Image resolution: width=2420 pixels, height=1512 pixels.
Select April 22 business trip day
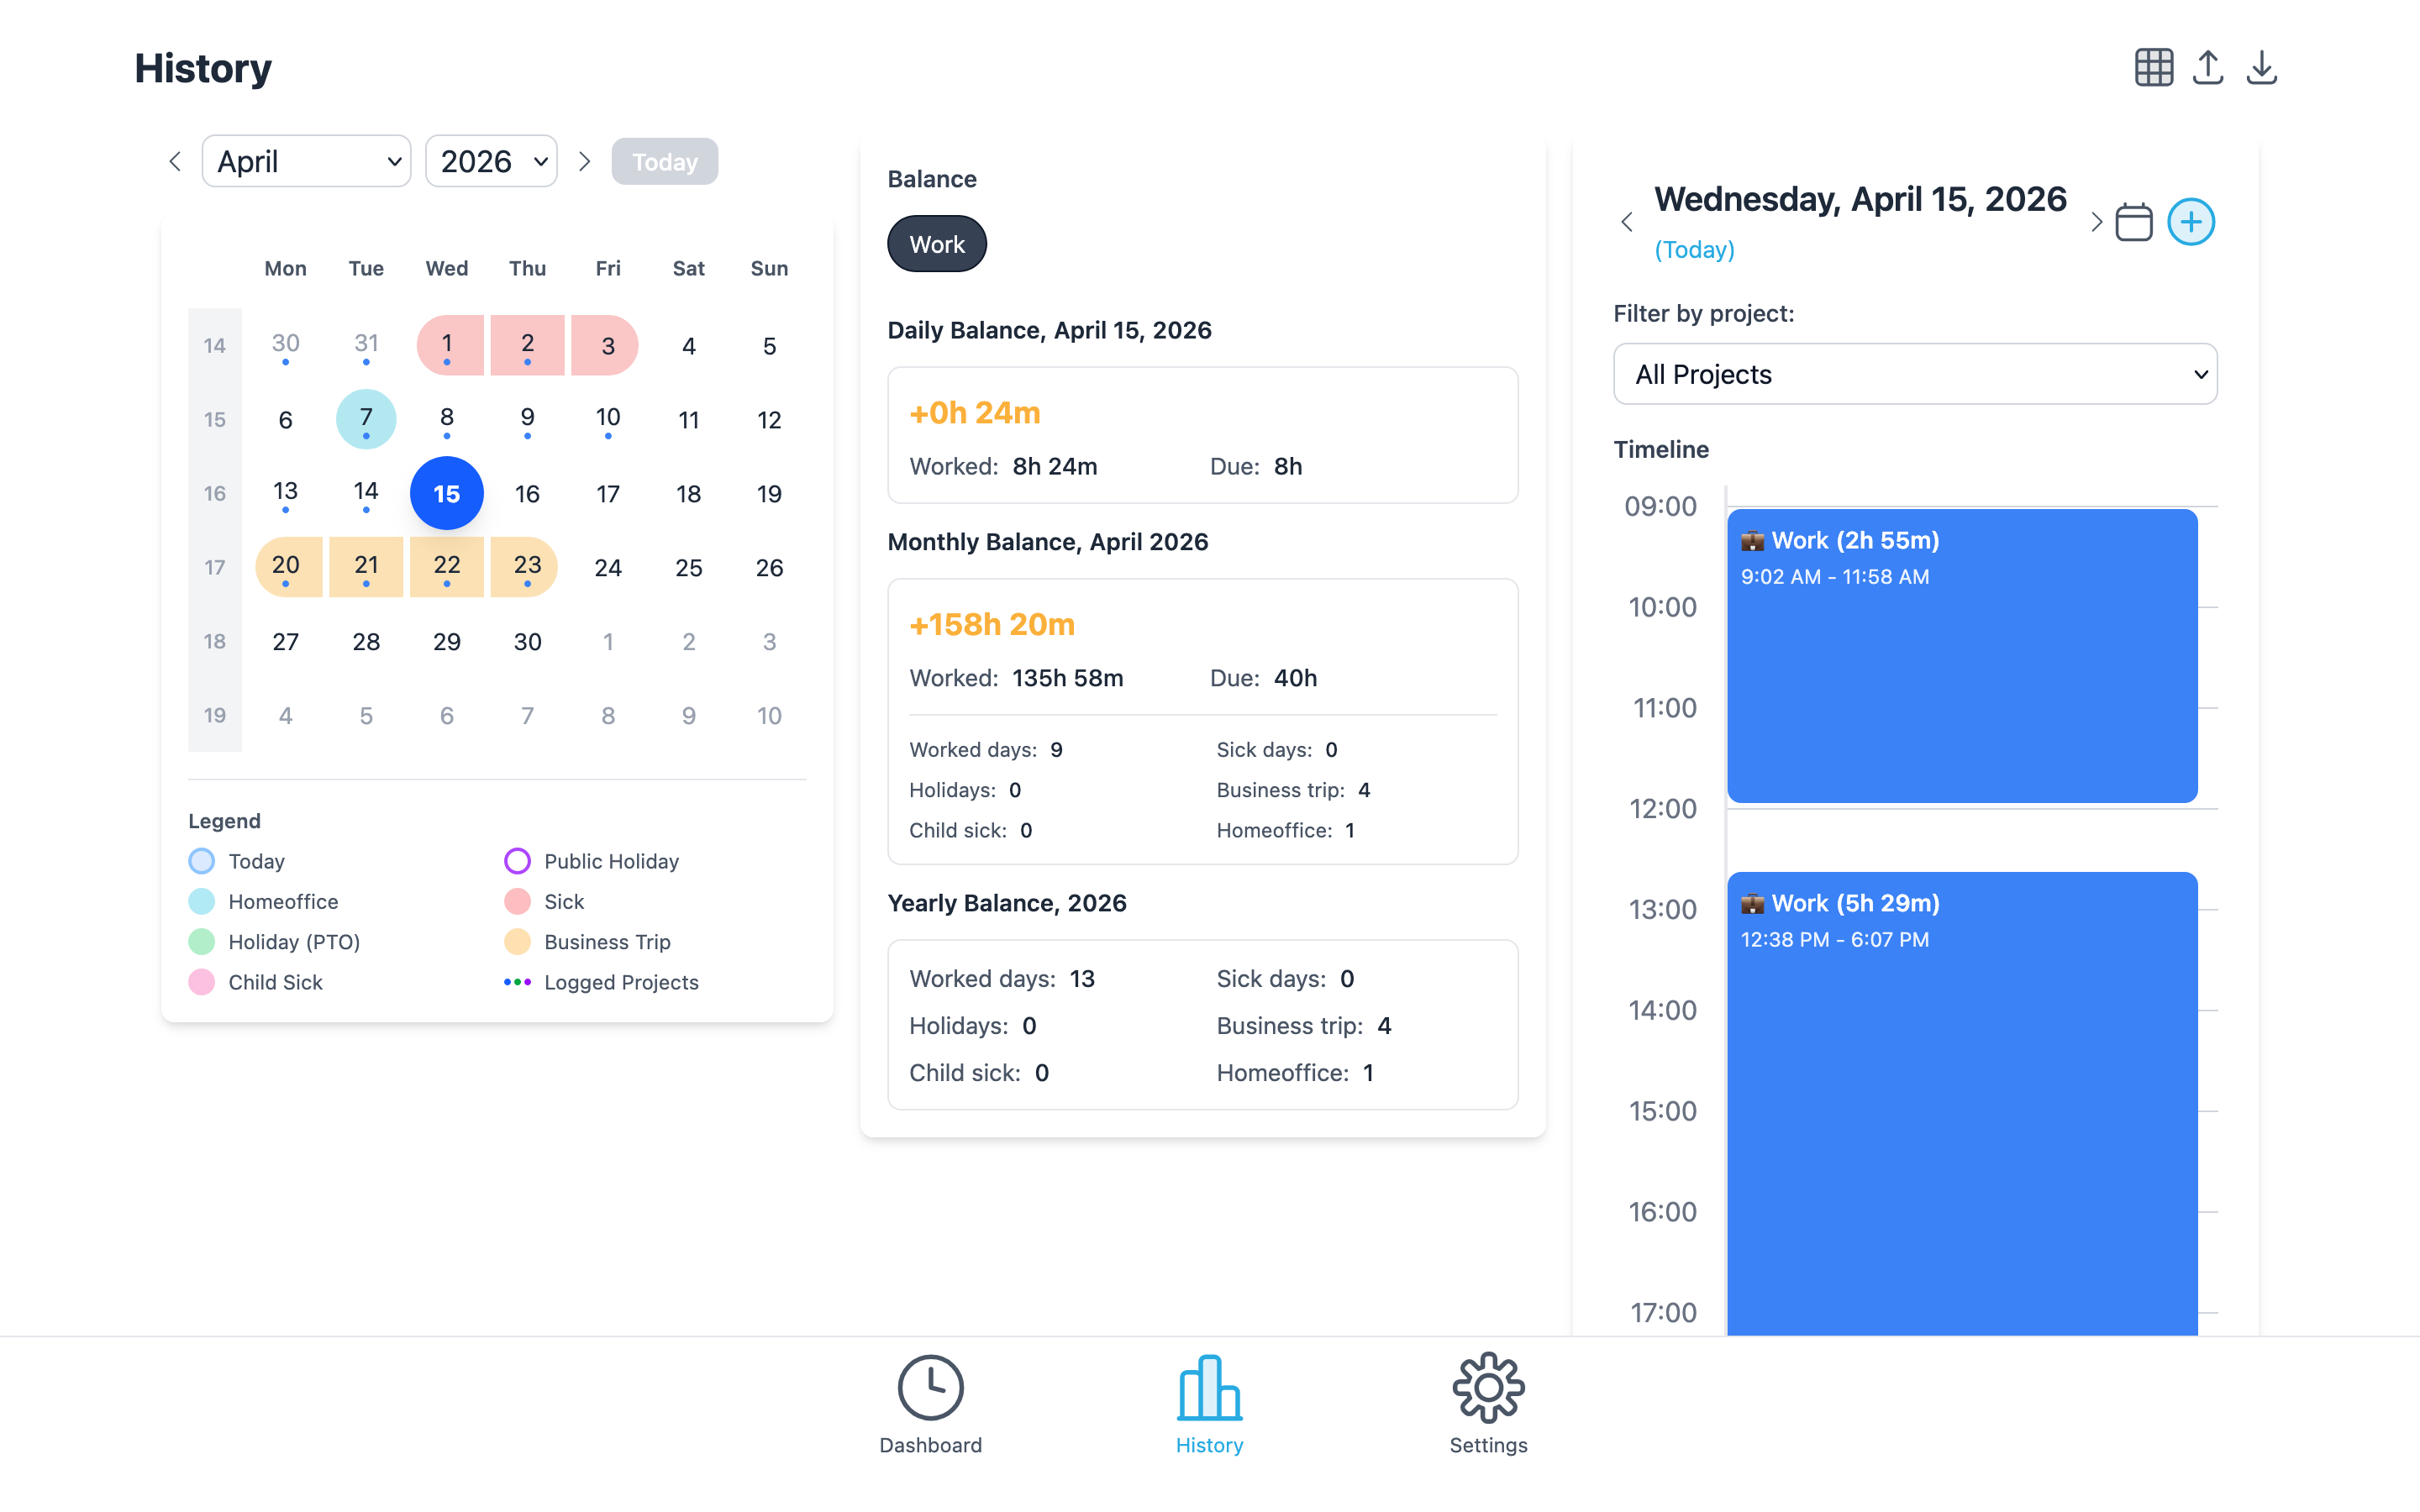click(447, 566)
